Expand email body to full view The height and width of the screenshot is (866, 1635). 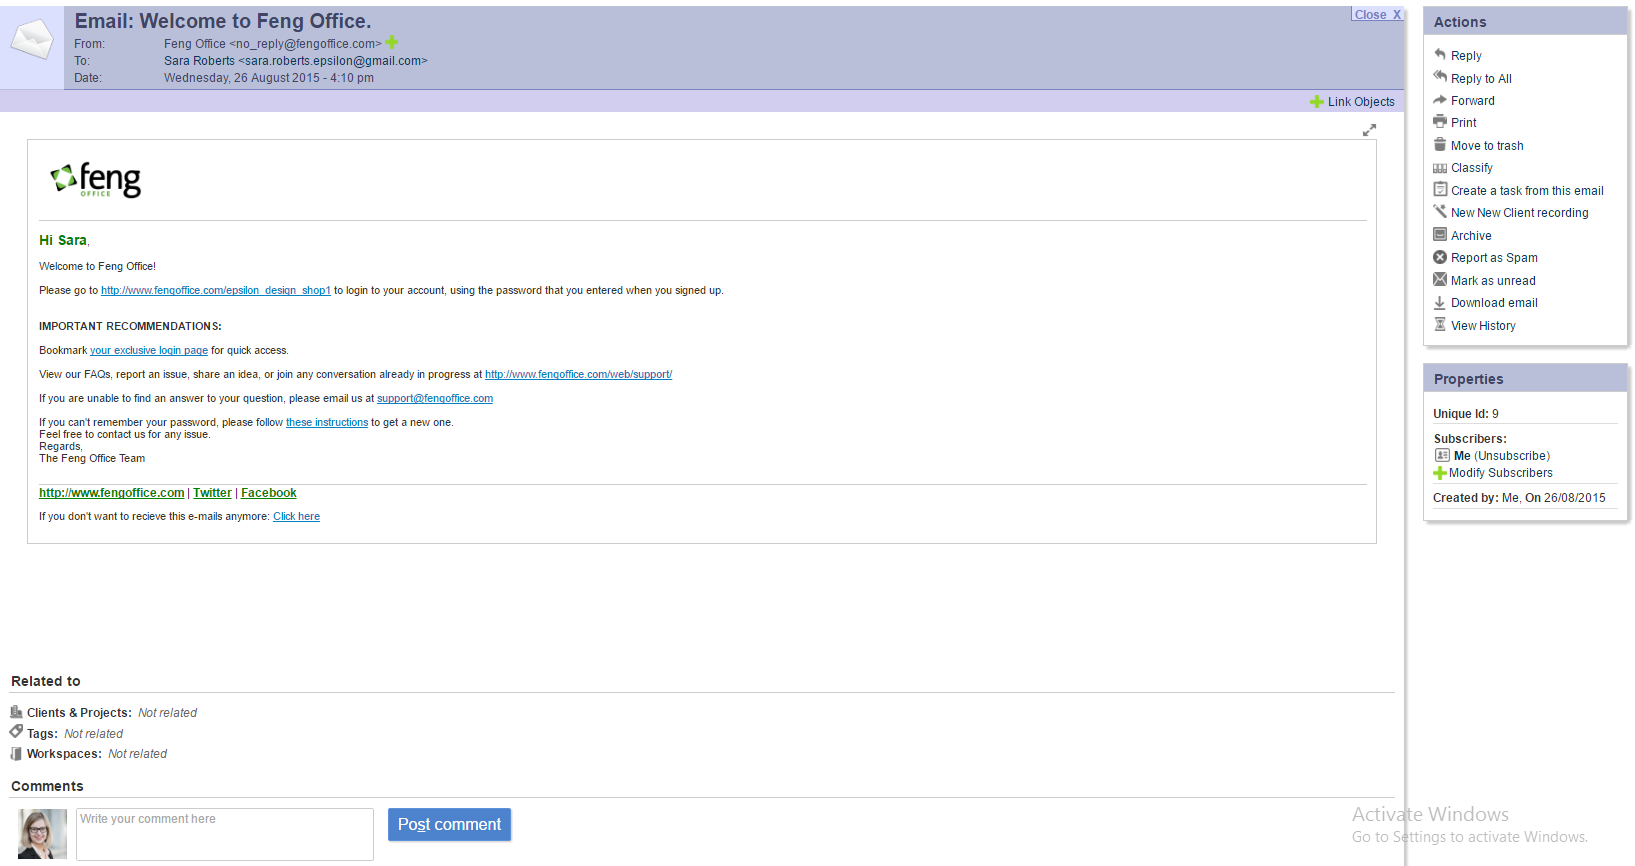tap(1369, 130)
